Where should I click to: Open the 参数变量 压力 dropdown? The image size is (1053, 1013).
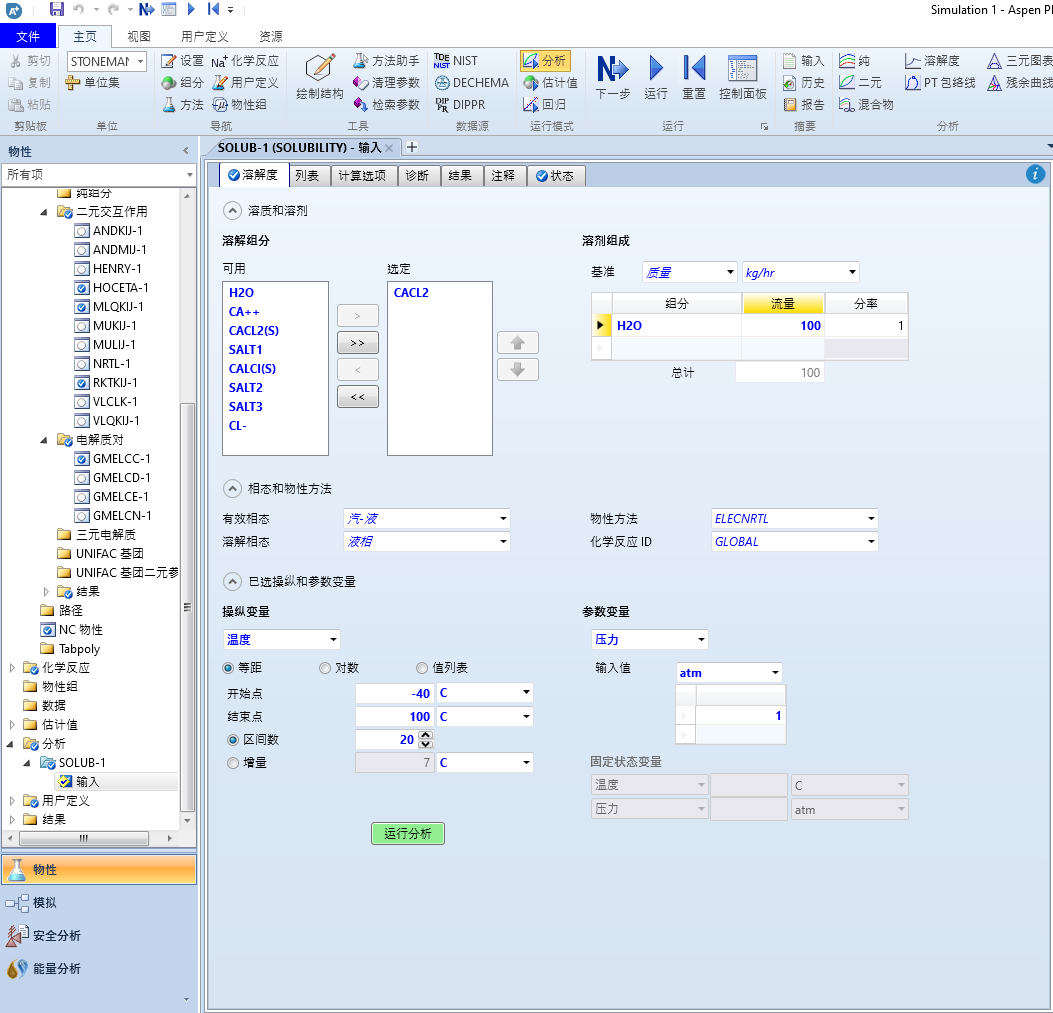(649, 640)
